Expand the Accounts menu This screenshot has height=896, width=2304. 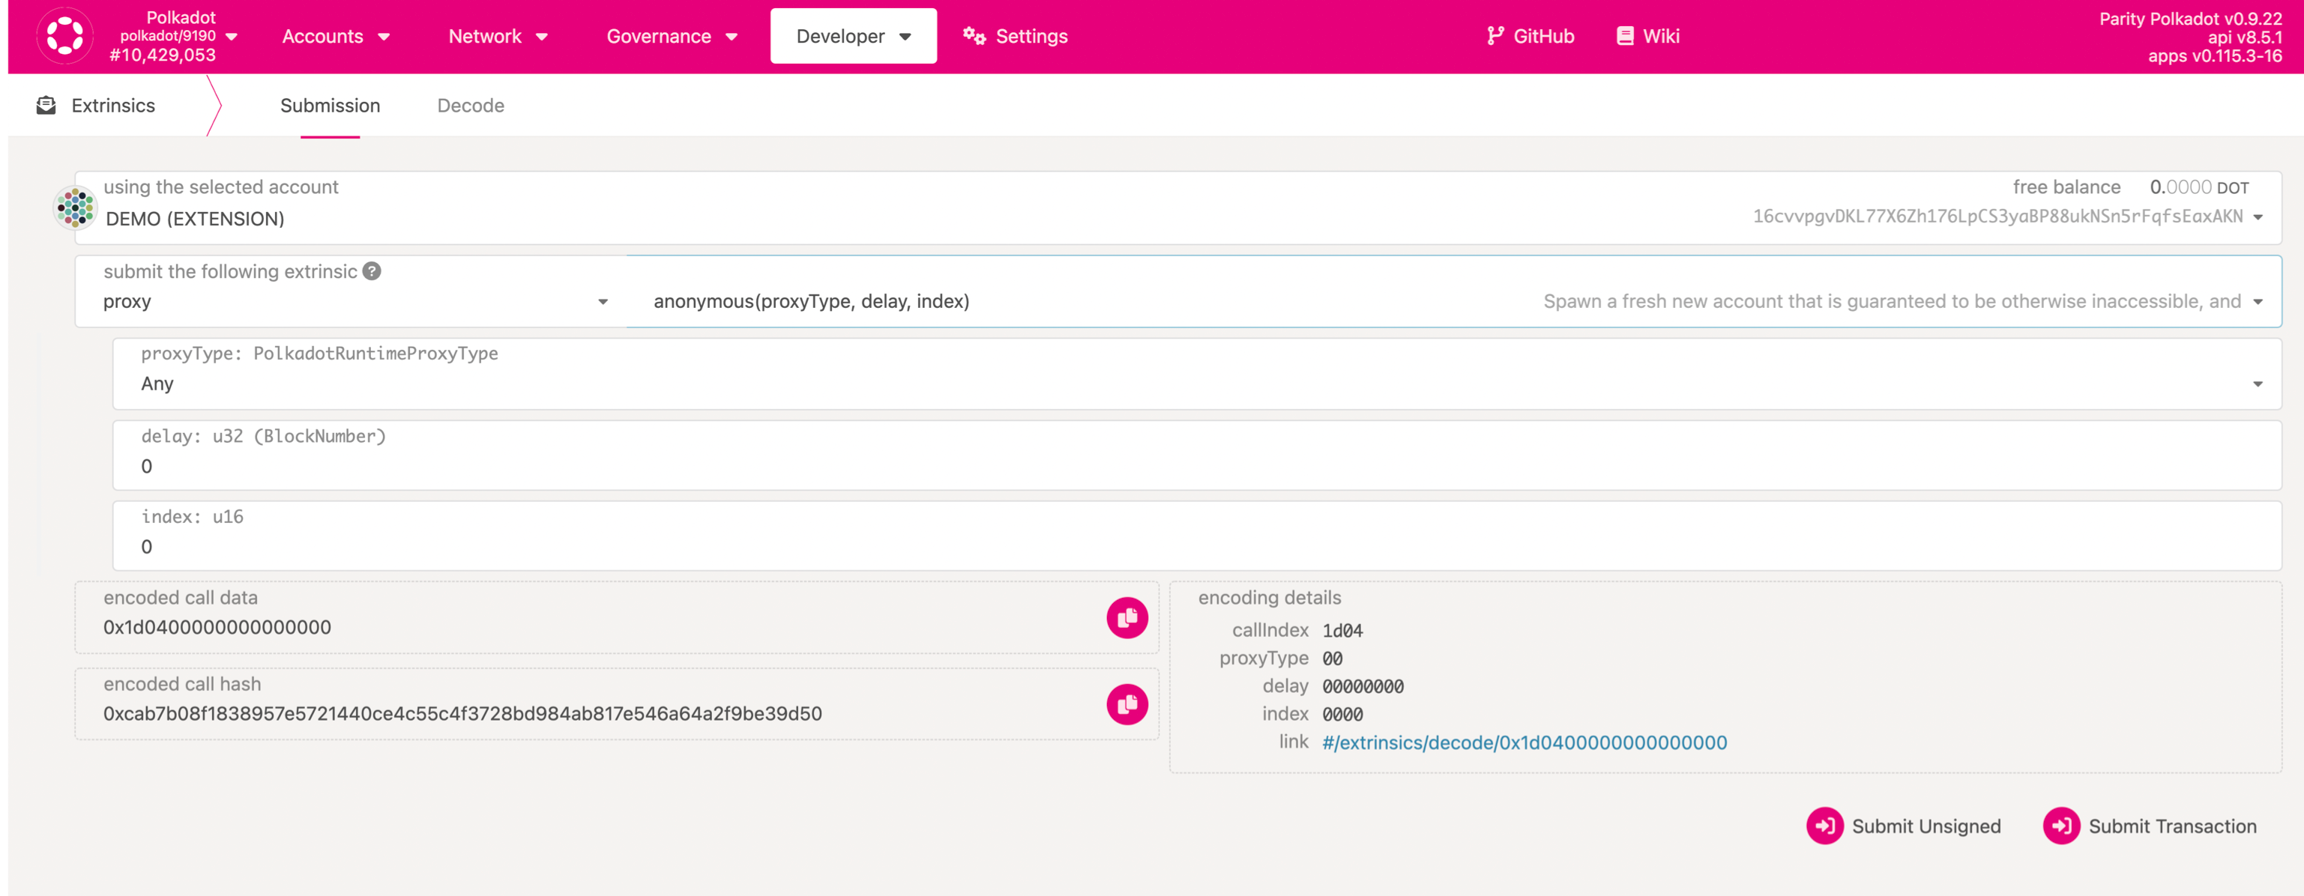pyautogui.click(x=335, y=36)
